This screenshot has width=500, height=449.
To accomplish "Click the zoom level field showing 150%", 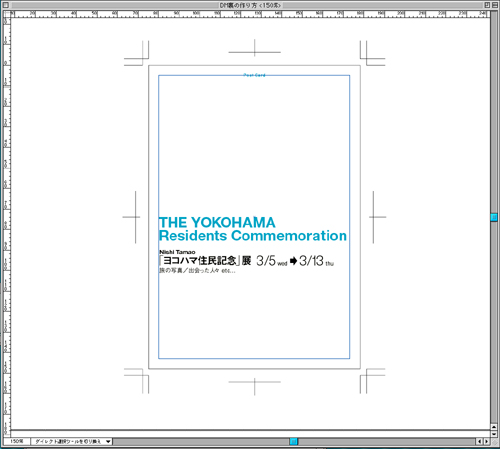I will [17, 441].
